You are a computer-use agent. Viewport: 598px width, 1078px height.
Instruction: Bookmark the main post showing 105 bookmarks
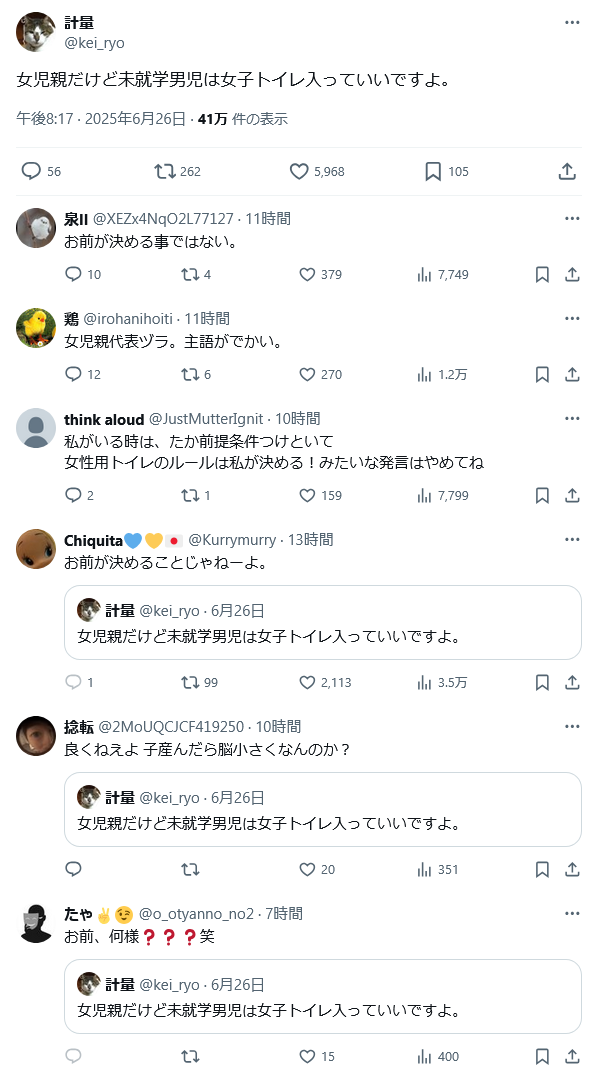pos(433,171)
